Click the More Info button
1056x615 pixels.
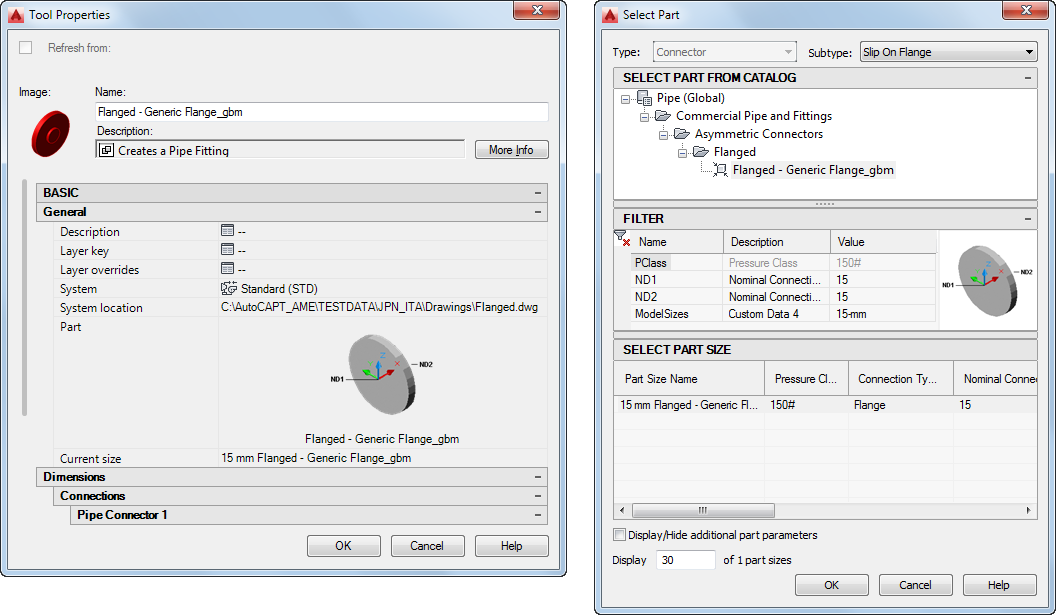[x=512, y=150]
